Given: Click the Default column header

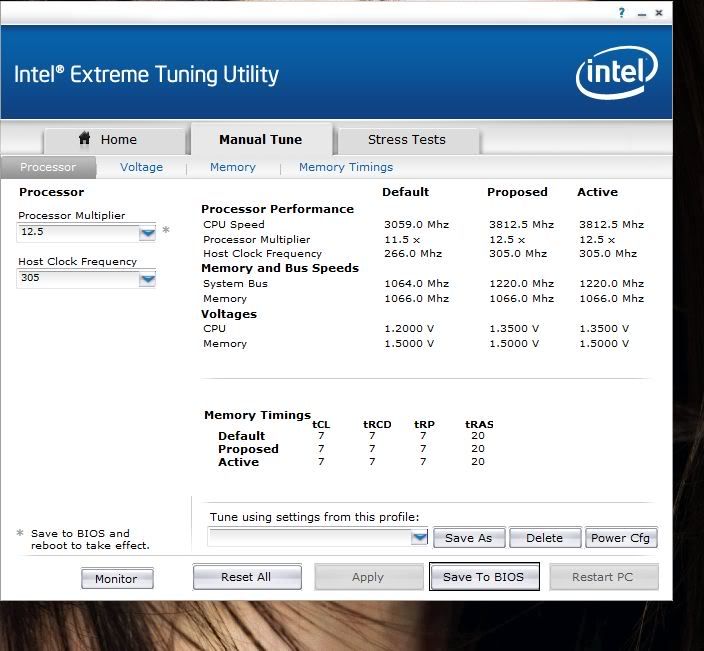Looking at the screenshot, I should [x=405, y=192].
